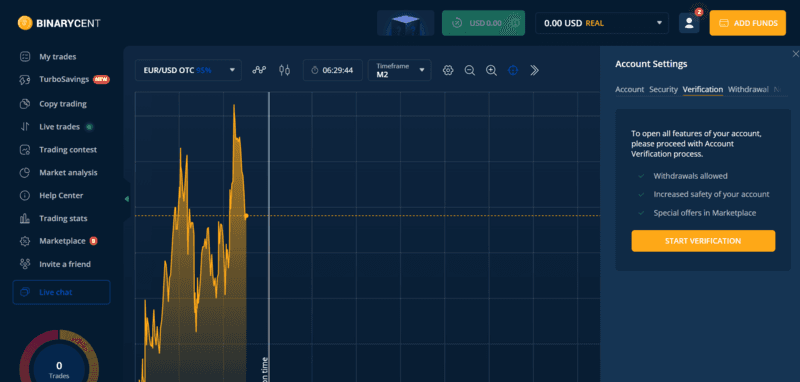Image resolution: width=800 pixels, height=382 pixels.
Task: Click the Trading stats bar chart icon
Action: click(24, 219)
